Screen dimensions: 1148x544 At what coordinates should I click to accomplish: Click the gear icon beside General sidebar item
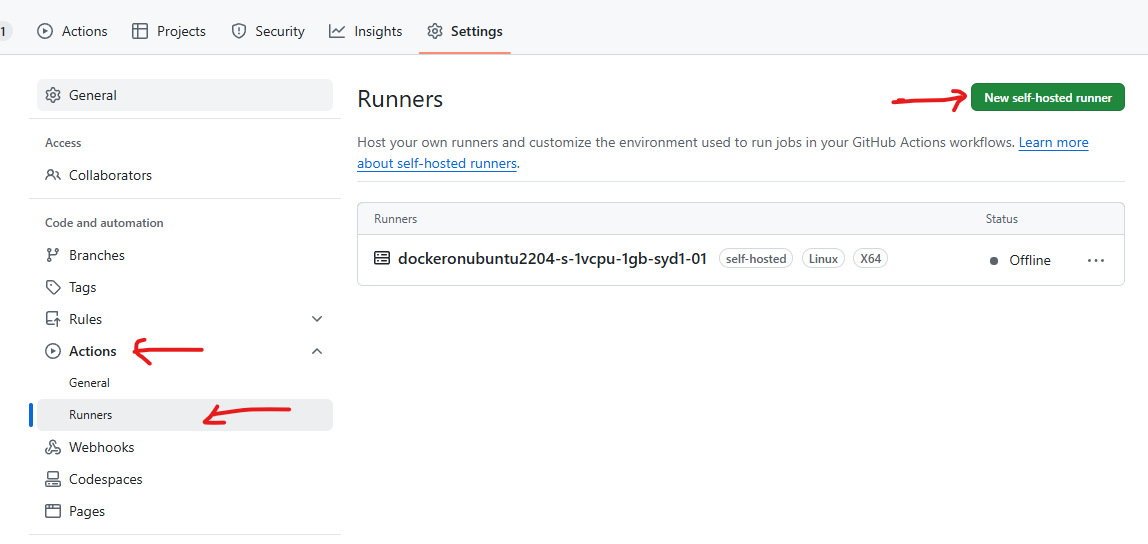[x=53, y=95]
